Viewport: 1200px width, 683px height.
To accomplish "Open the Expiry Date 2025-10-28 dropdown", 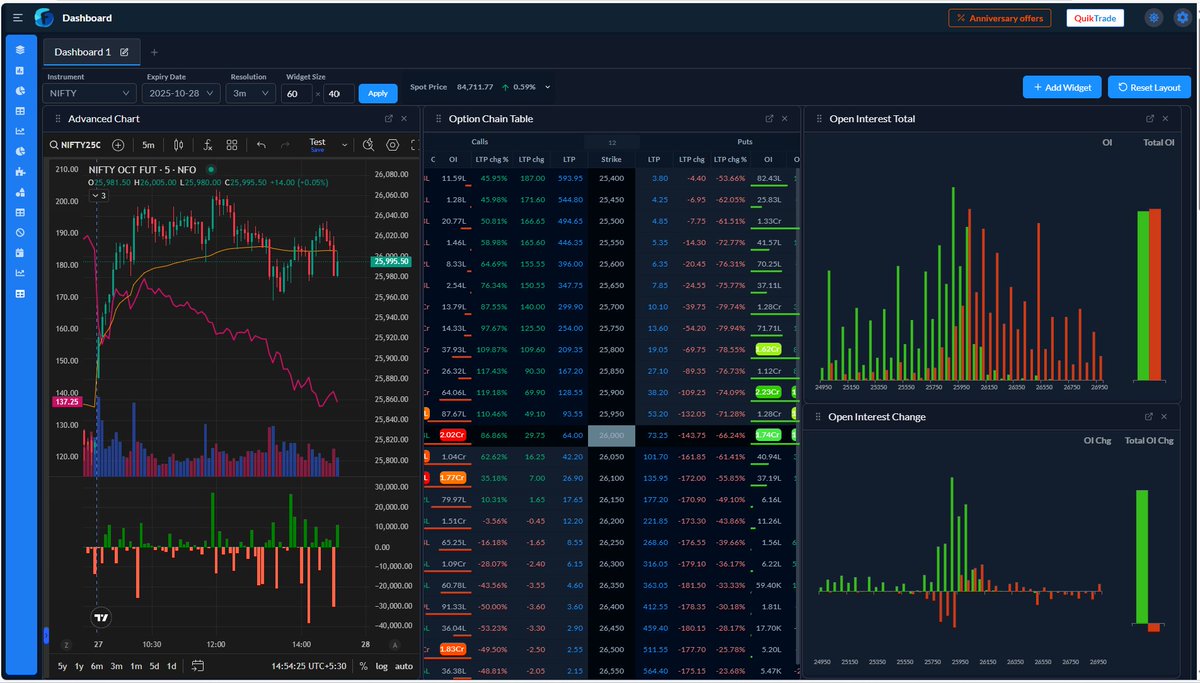I will coord(181,92).
